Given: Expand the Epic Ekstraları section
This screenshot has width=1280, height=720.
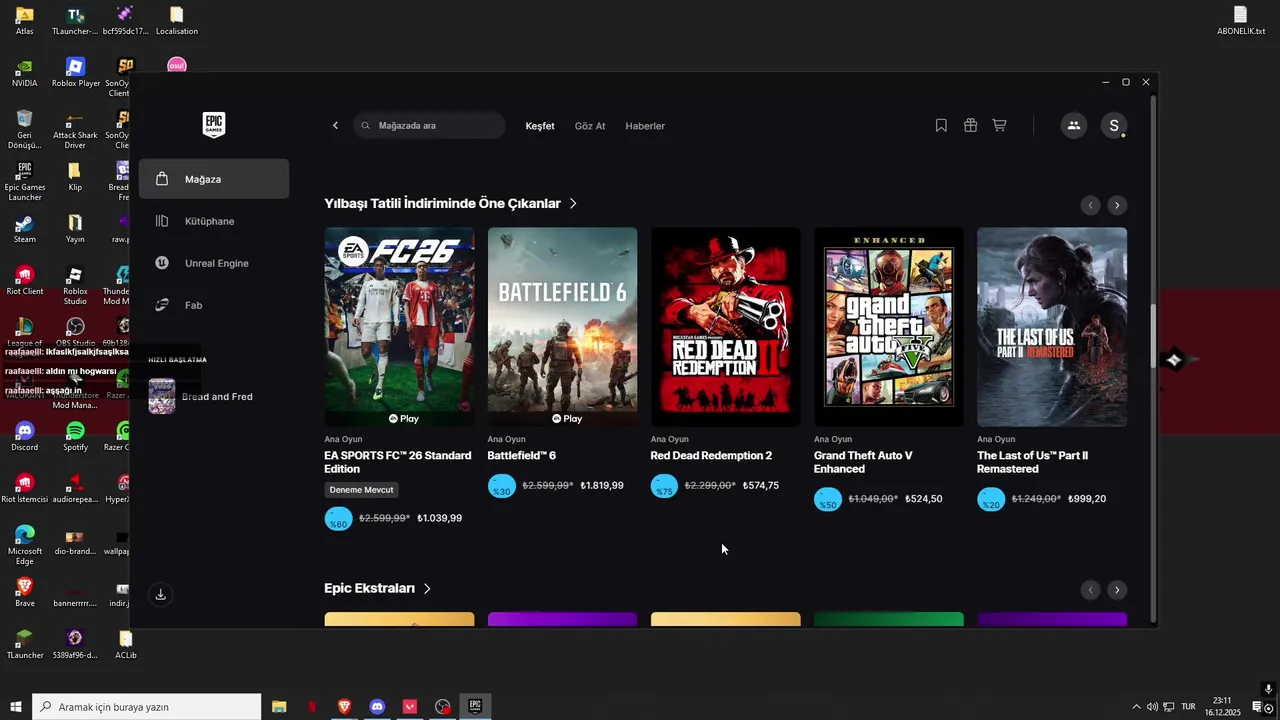Looking at the screenshot, I should coord(377,588).
